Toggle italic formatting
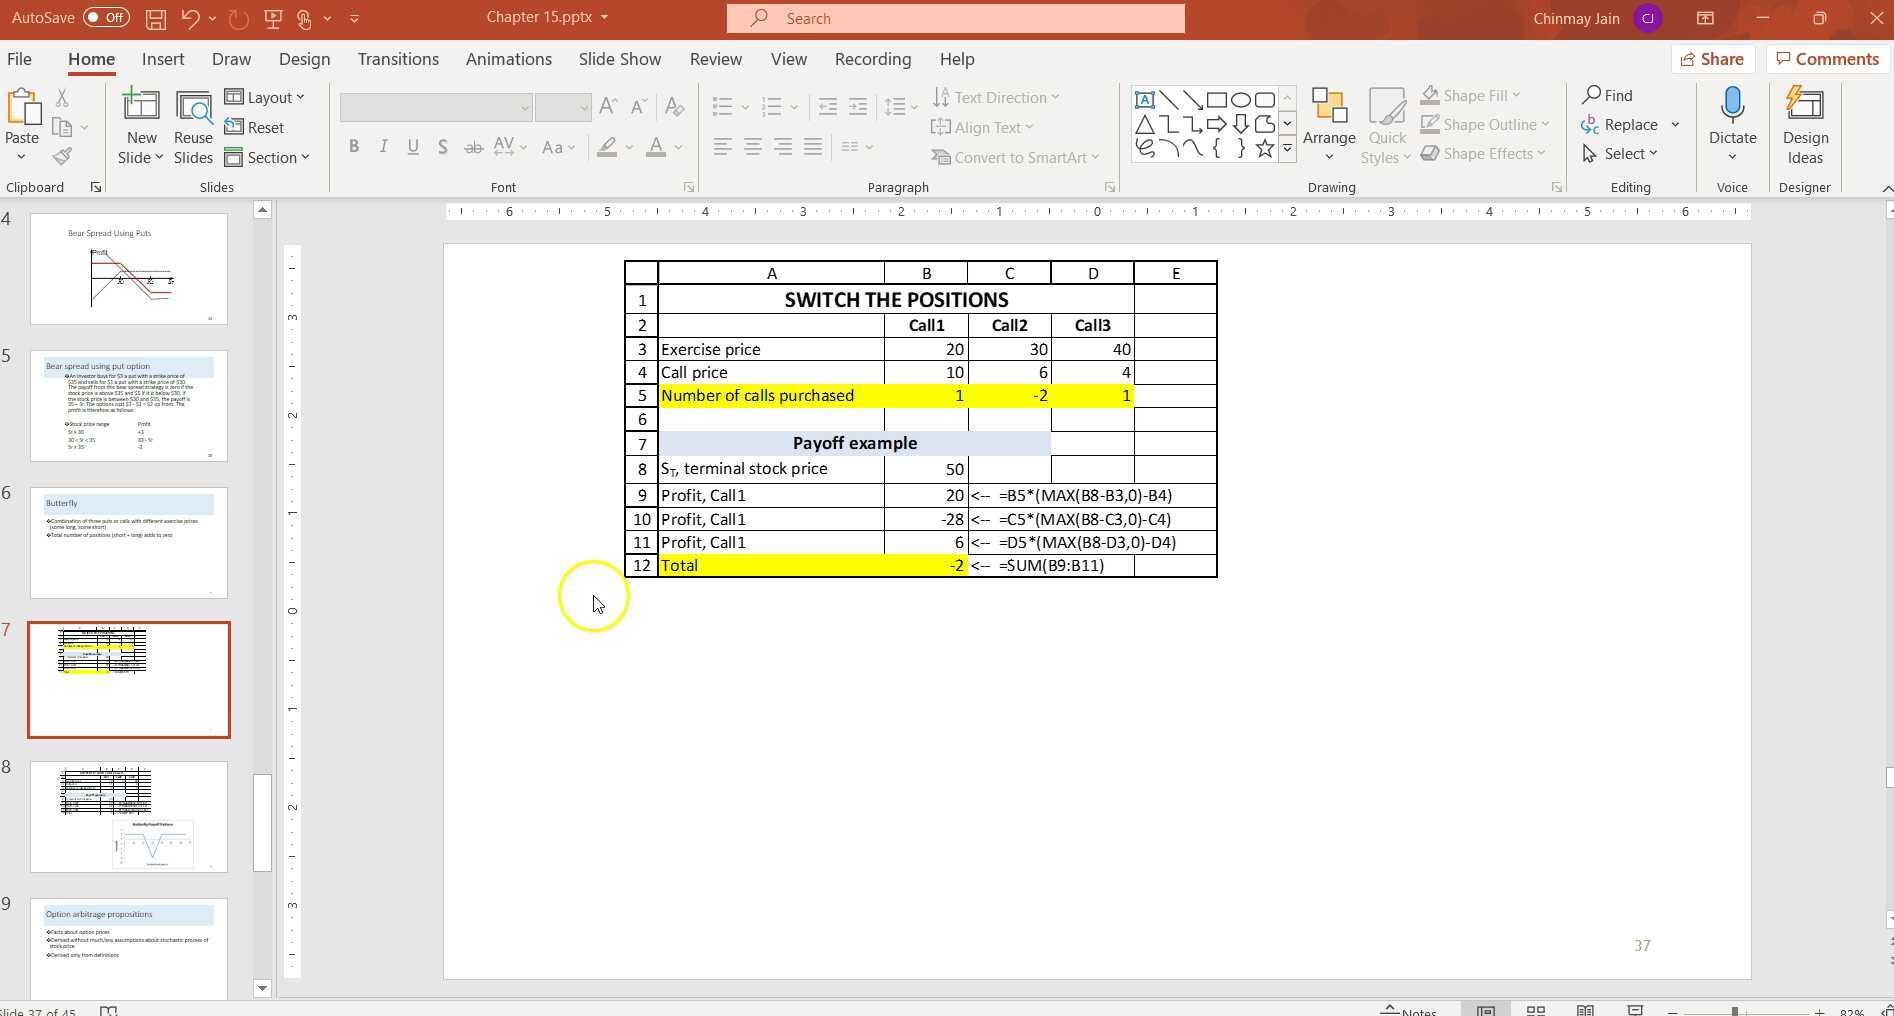The height and width of the screenshot is (1016, 1894). tap(383, 146)
